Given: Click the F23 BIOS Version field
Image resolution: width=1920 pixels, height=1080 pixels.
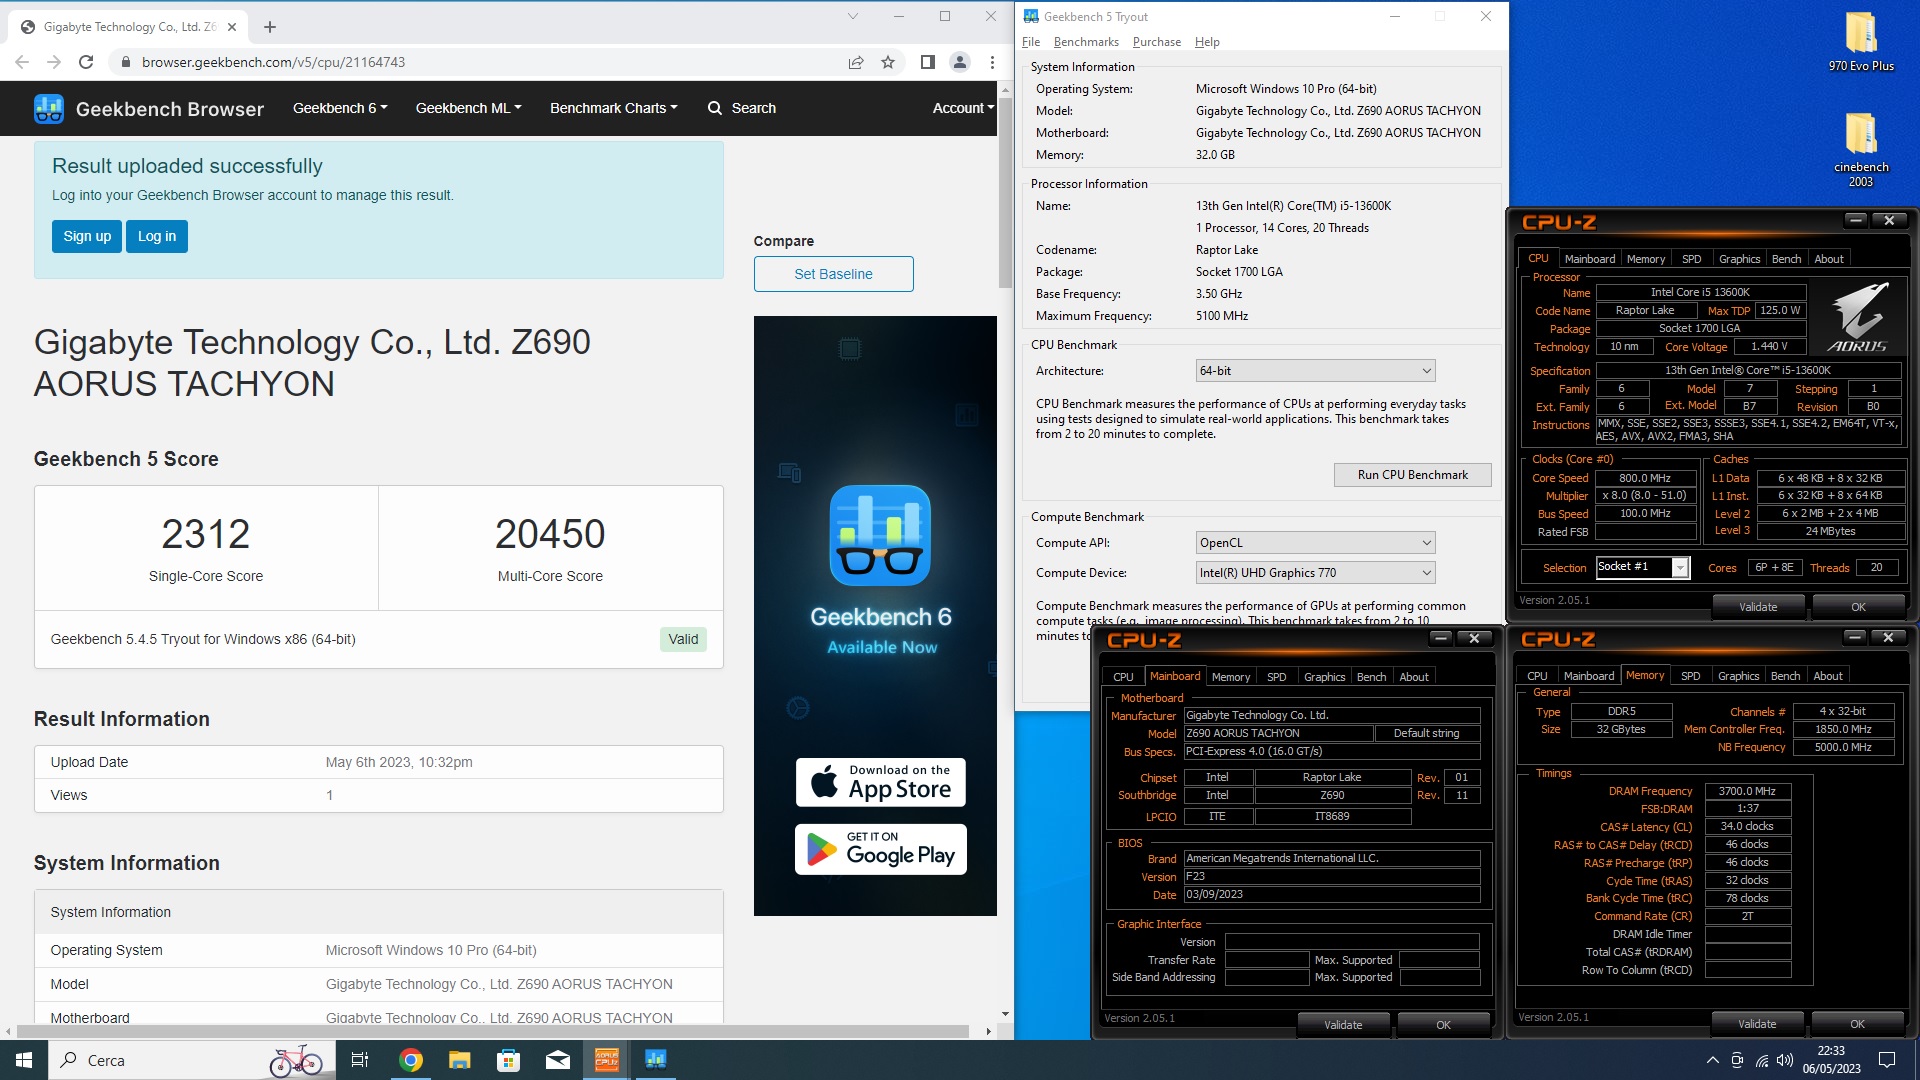Looking at the screenshot, I should [1331, 877].
